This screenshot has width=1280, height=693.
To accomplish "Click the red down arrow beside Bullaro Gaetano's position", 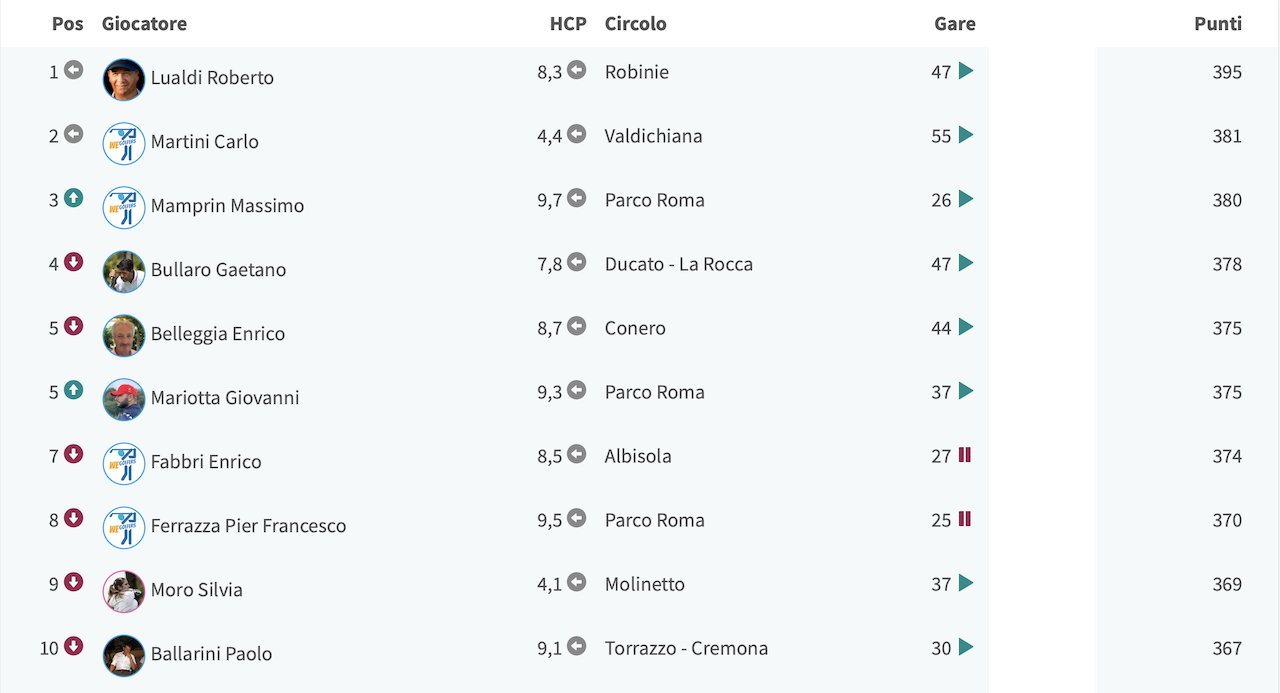I will [74, 262].
